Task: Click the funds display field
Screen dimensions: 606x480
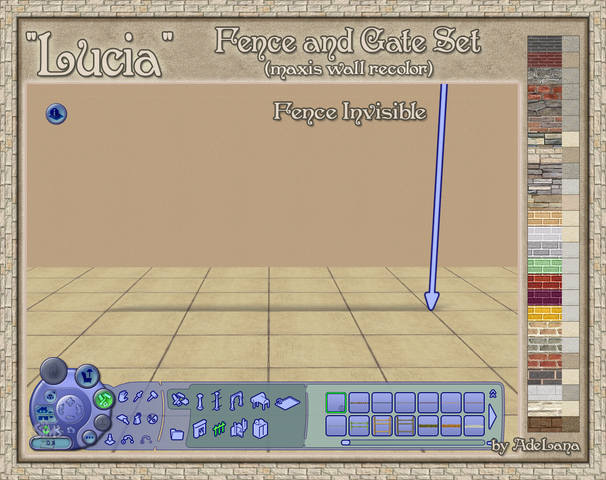Action: 51,443
